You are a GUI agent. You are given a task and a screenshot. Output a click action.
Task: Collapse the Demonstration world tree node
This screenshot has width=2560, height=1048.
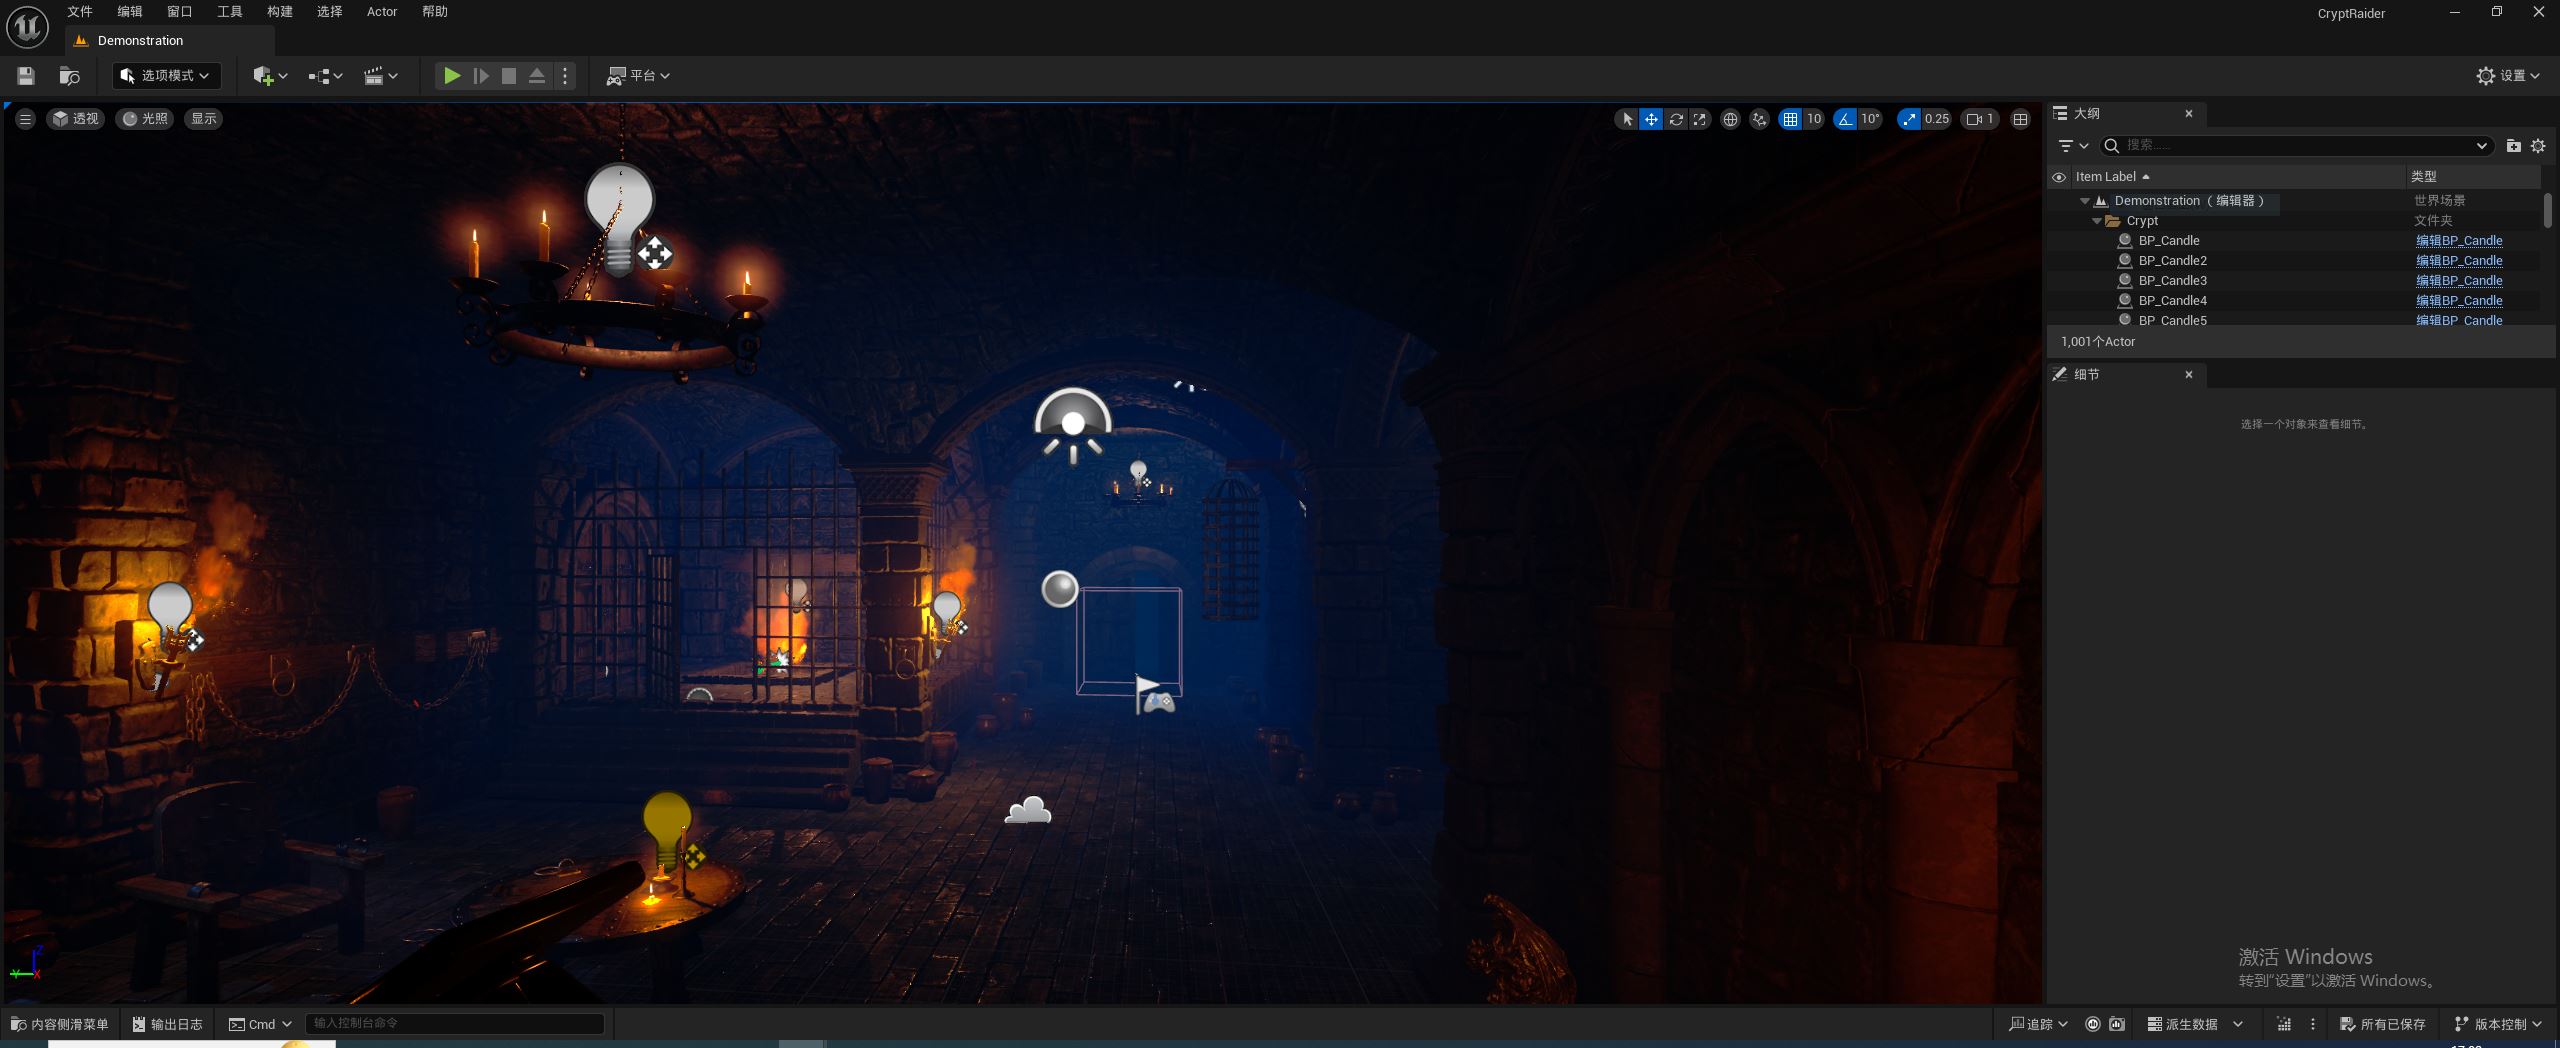click(2085, 201)
